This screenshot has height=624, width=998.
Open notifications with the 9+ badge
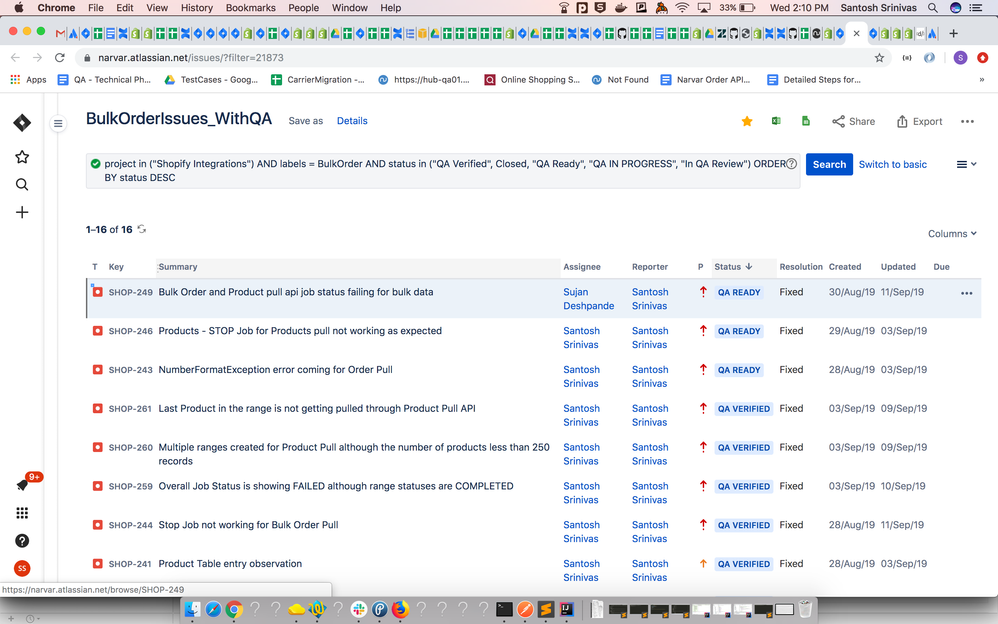pos(24,484)
